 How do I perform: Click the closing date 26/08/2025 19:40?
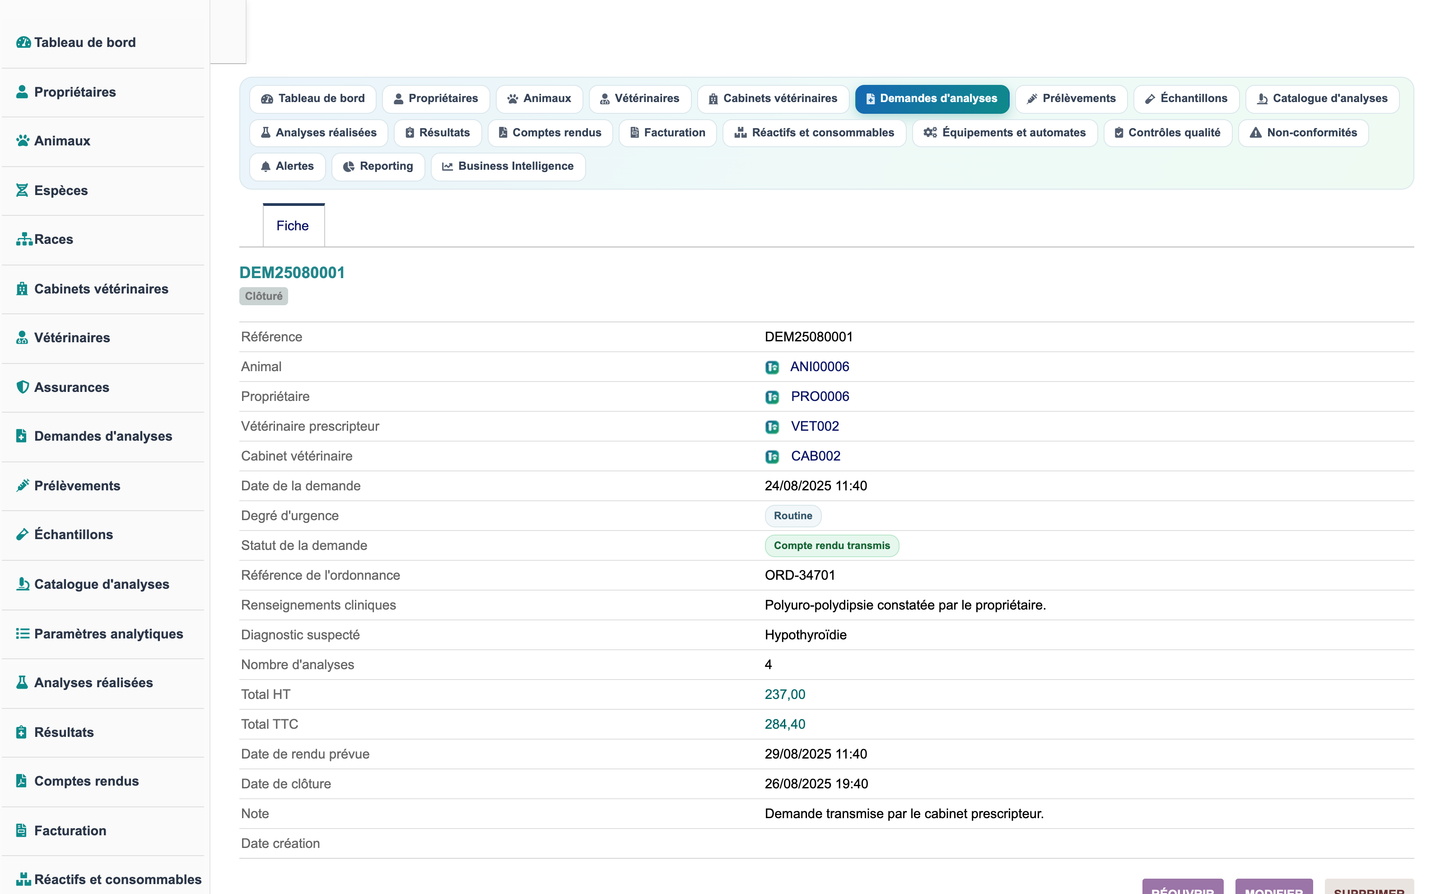(816, 785)
